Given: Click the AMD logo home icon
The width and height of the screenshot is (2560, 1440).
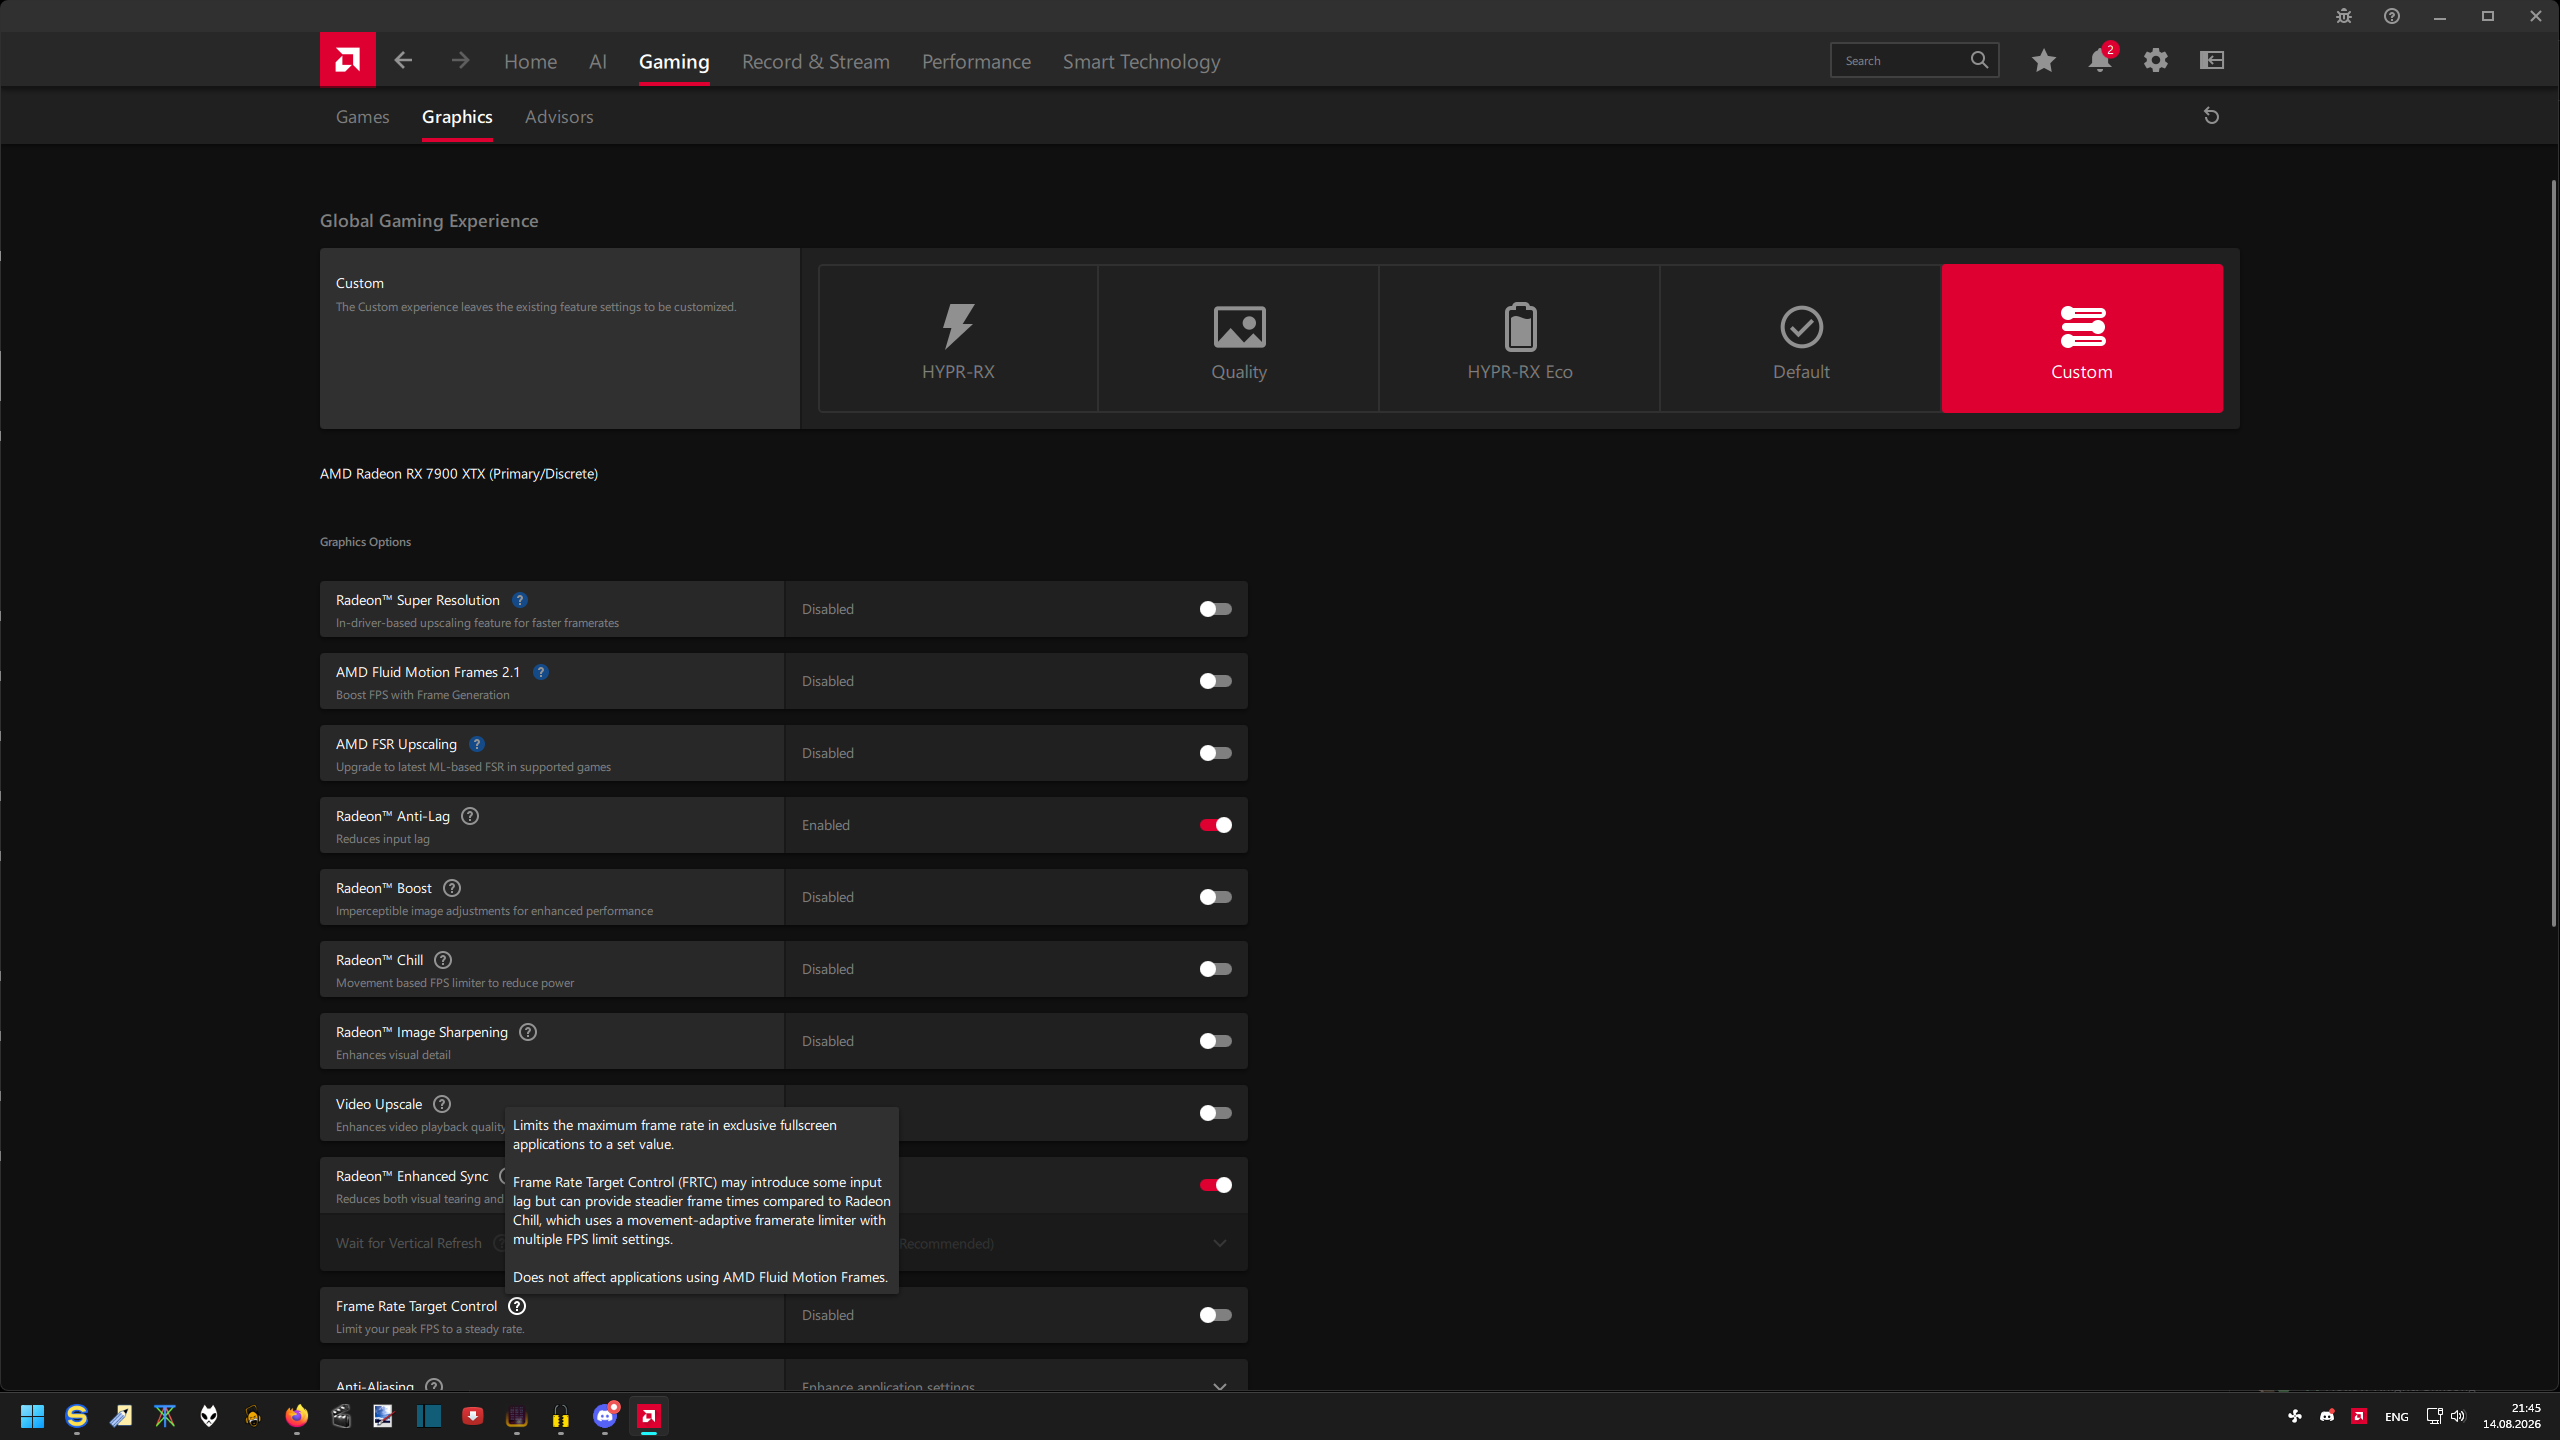Looking at the screenshot, I should click(x=347, y=60).
